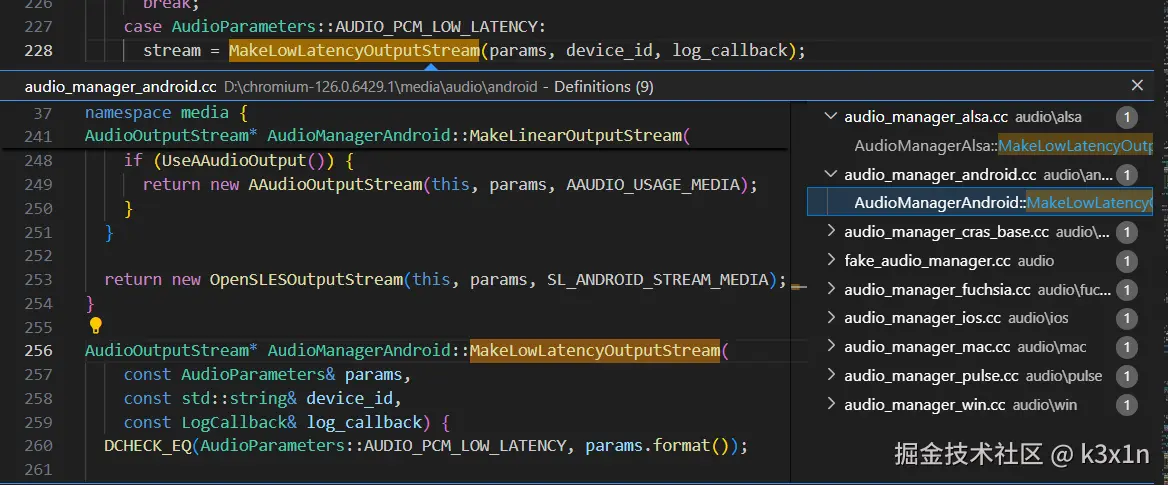Screen dimensions: 1168x485
Task: Click AAUDIO_USAGE_MEDIA constant on line 249
Action: (653, 184)
